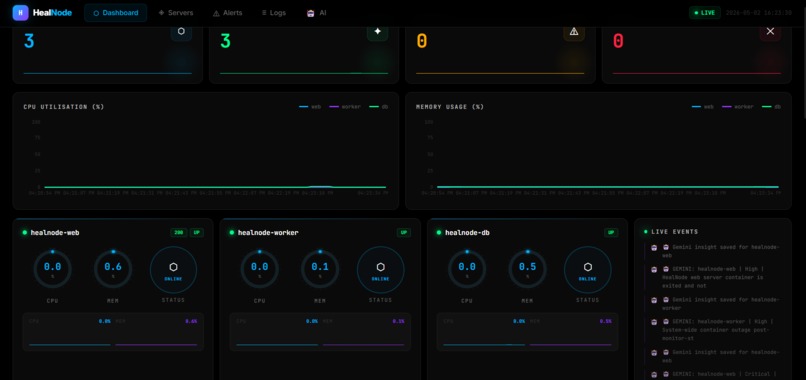
Task: Click the HealNode logo icon
Action: click(x=21, y=13)
